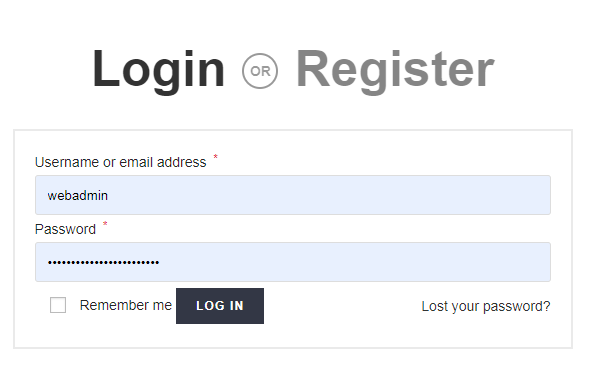Place cursor on the masked password dots
This screenshot has height=374, width=590.
(103, 262)
